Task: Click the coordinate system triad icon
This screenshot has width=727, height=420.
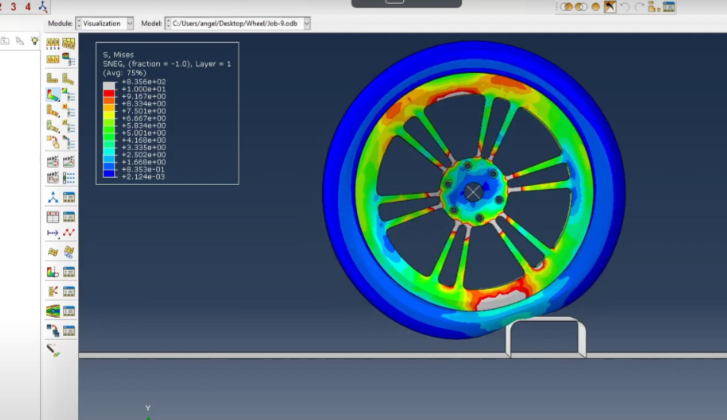Action: click(42, 7)
